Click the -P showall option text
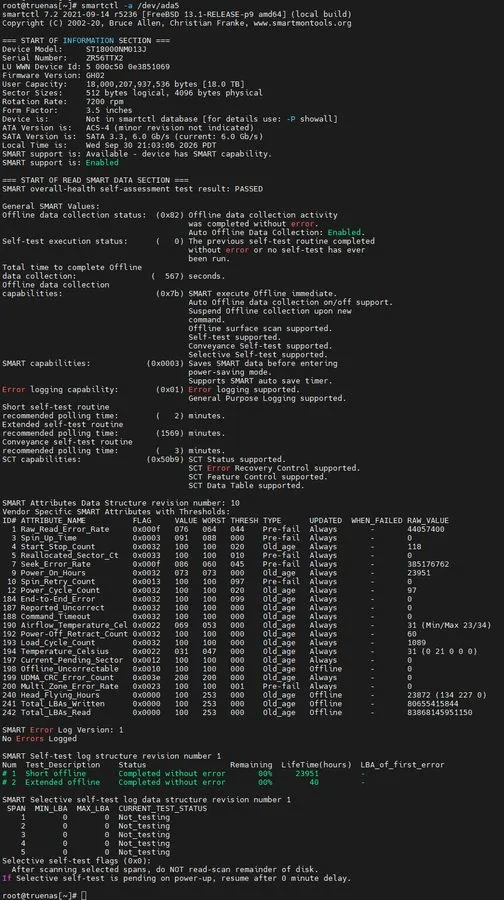The image size is (504, 900). tap(311, 119)
